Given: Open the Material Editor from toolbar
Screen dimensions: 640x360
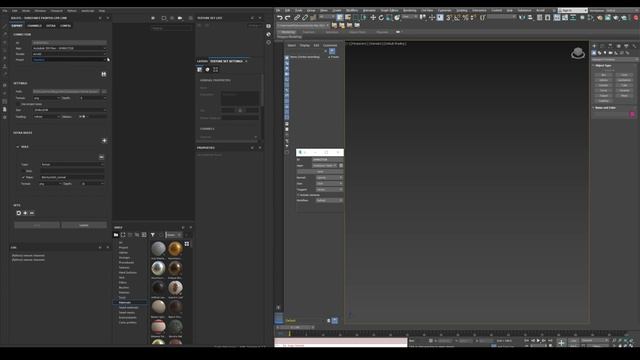Looking at the screenshot, I should click(x=591, y=18).
